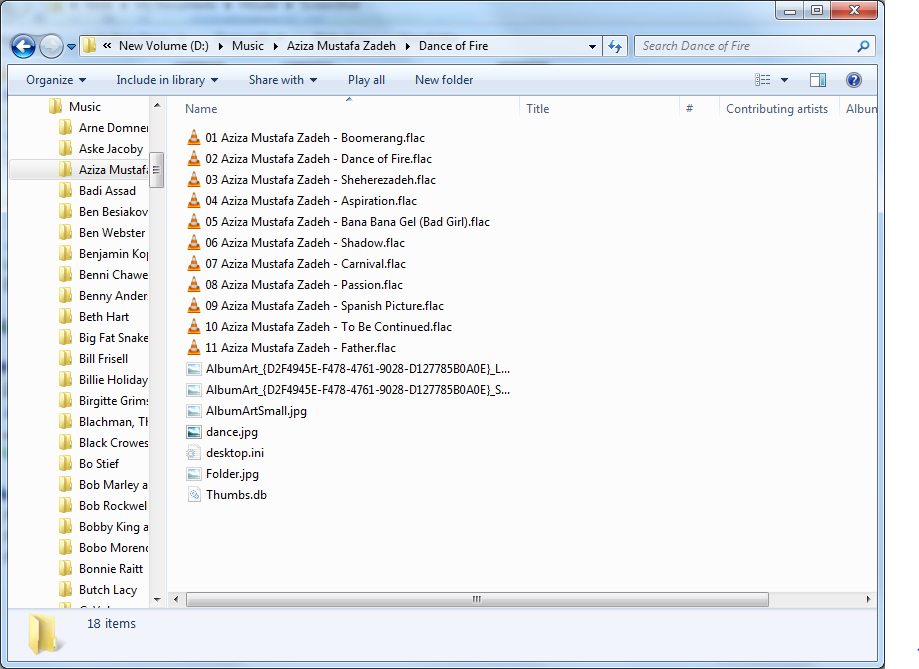Click the navigation pane scroll down arrow
The height and width of the screenshot is (669, 919).
coord(157,599)
